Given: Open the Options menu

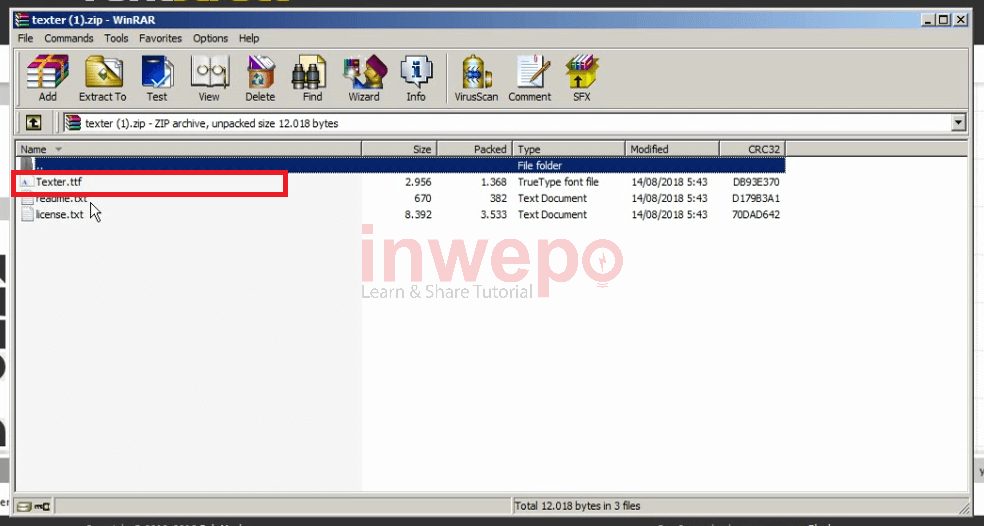Looking at the screenshot, I should 210,38.
